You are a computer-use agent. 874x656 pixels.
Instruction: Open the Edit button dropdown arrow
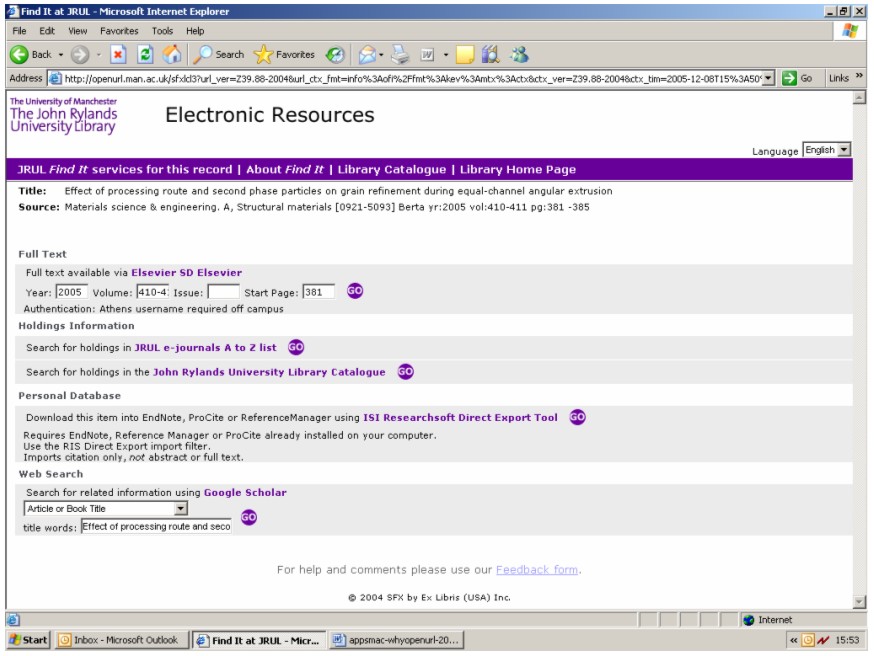[x=445, y=55]
